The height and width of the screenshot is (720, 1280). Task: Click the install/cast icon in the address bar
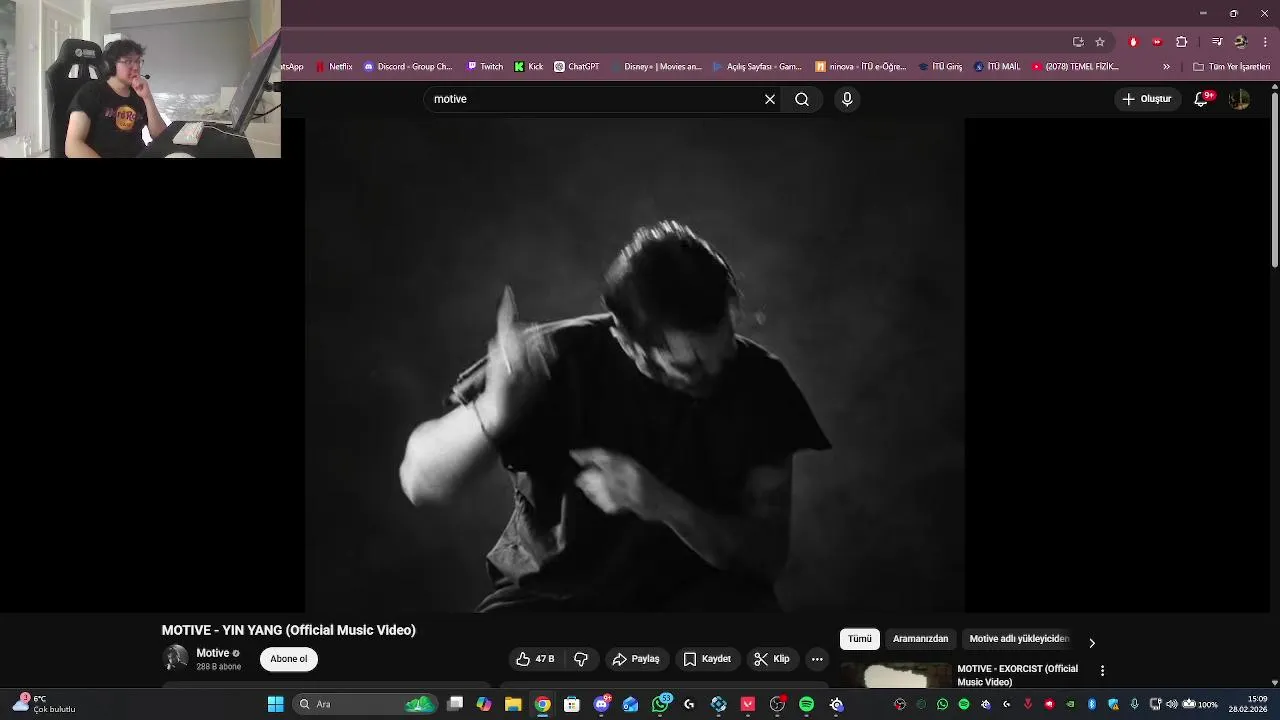[x=1078, y=42]
